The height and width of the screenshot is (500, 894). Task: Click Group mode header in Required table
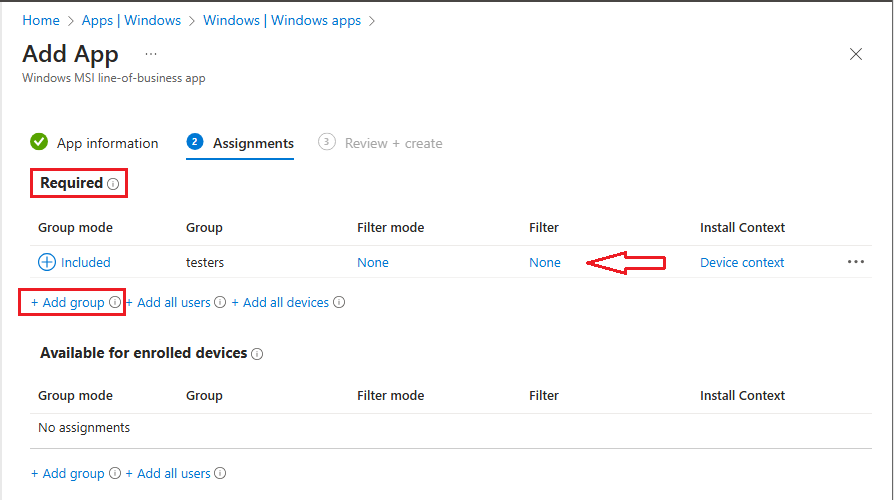pos(75,227)
